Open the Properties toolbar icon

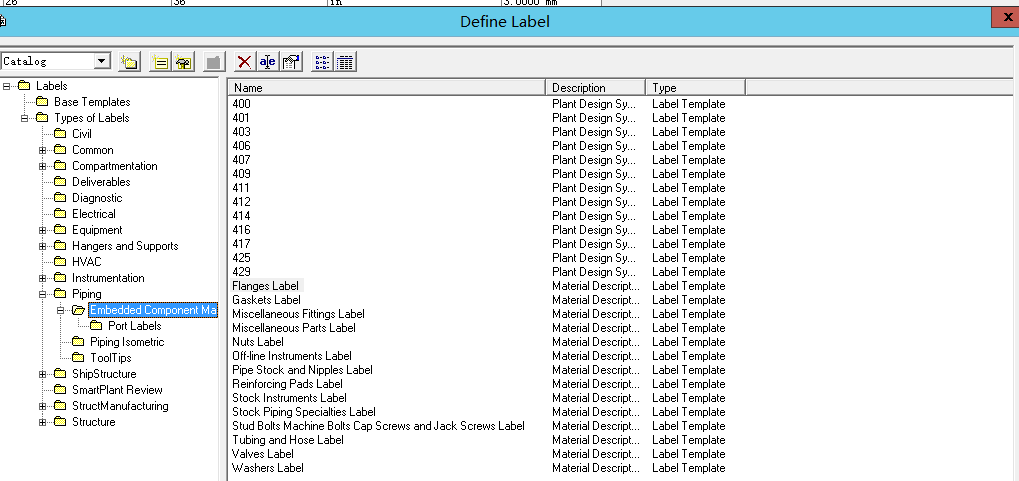[292, 62]
